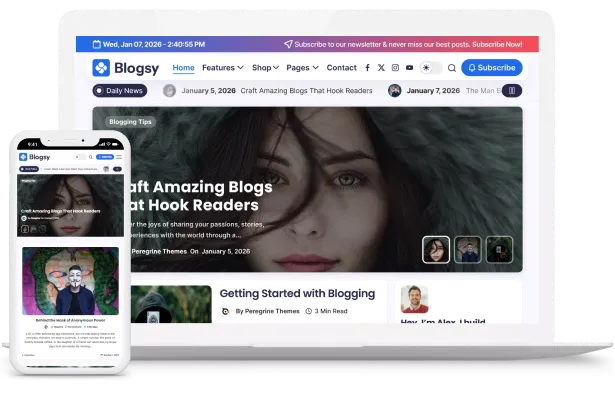This screenshot has height=403, width=615.
Task: Click the Blogsy logo in the desktop header
Action: click(x=127, y=68)
